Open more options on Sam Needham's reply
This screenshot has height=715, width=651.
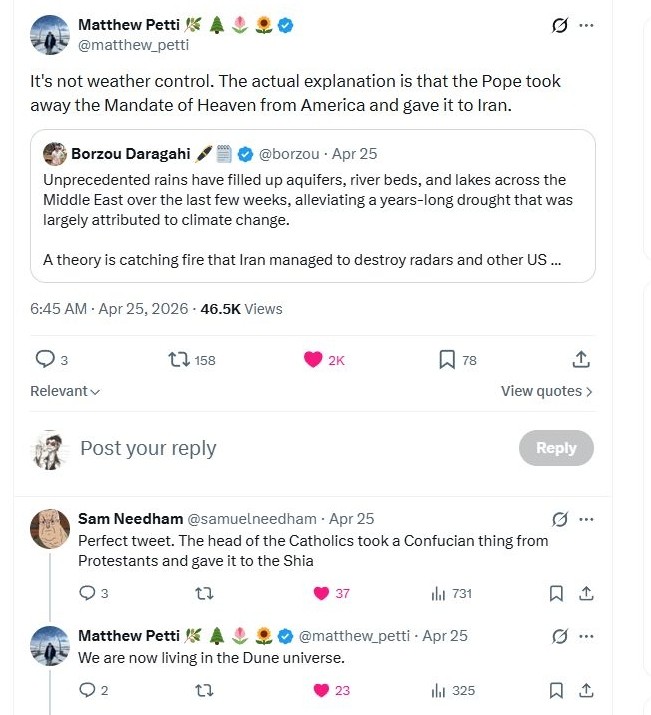click(x=586, y=519)
